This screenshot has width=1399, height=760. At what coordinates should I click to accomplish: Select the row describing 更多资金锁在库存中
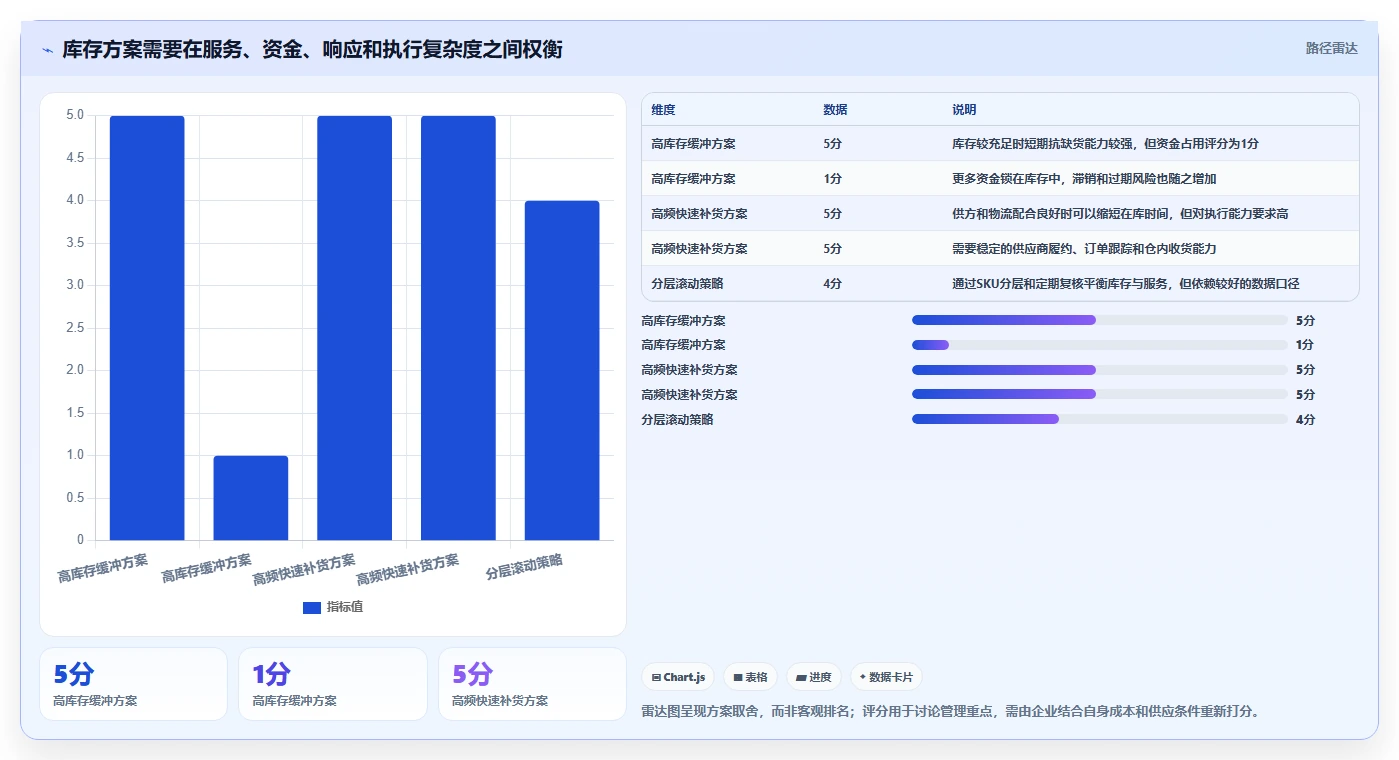coord(1000,178)
